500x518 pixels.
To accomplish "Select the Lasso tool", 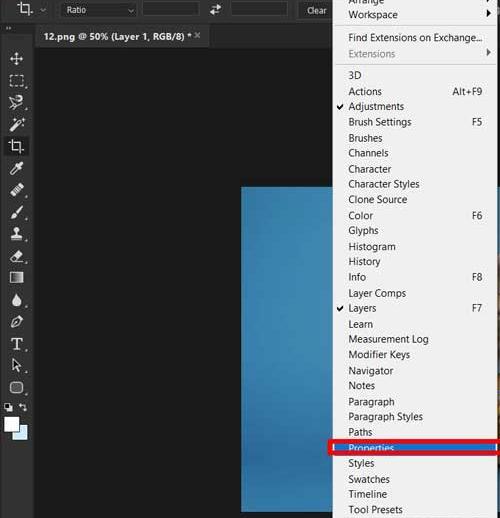I will [x=16, y=102].
